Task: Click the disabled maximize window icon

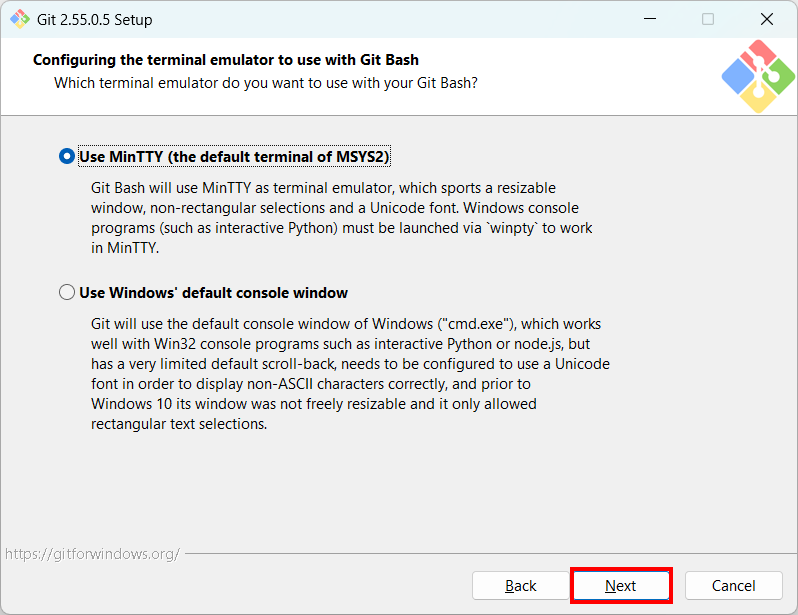Action: (708, 19)
